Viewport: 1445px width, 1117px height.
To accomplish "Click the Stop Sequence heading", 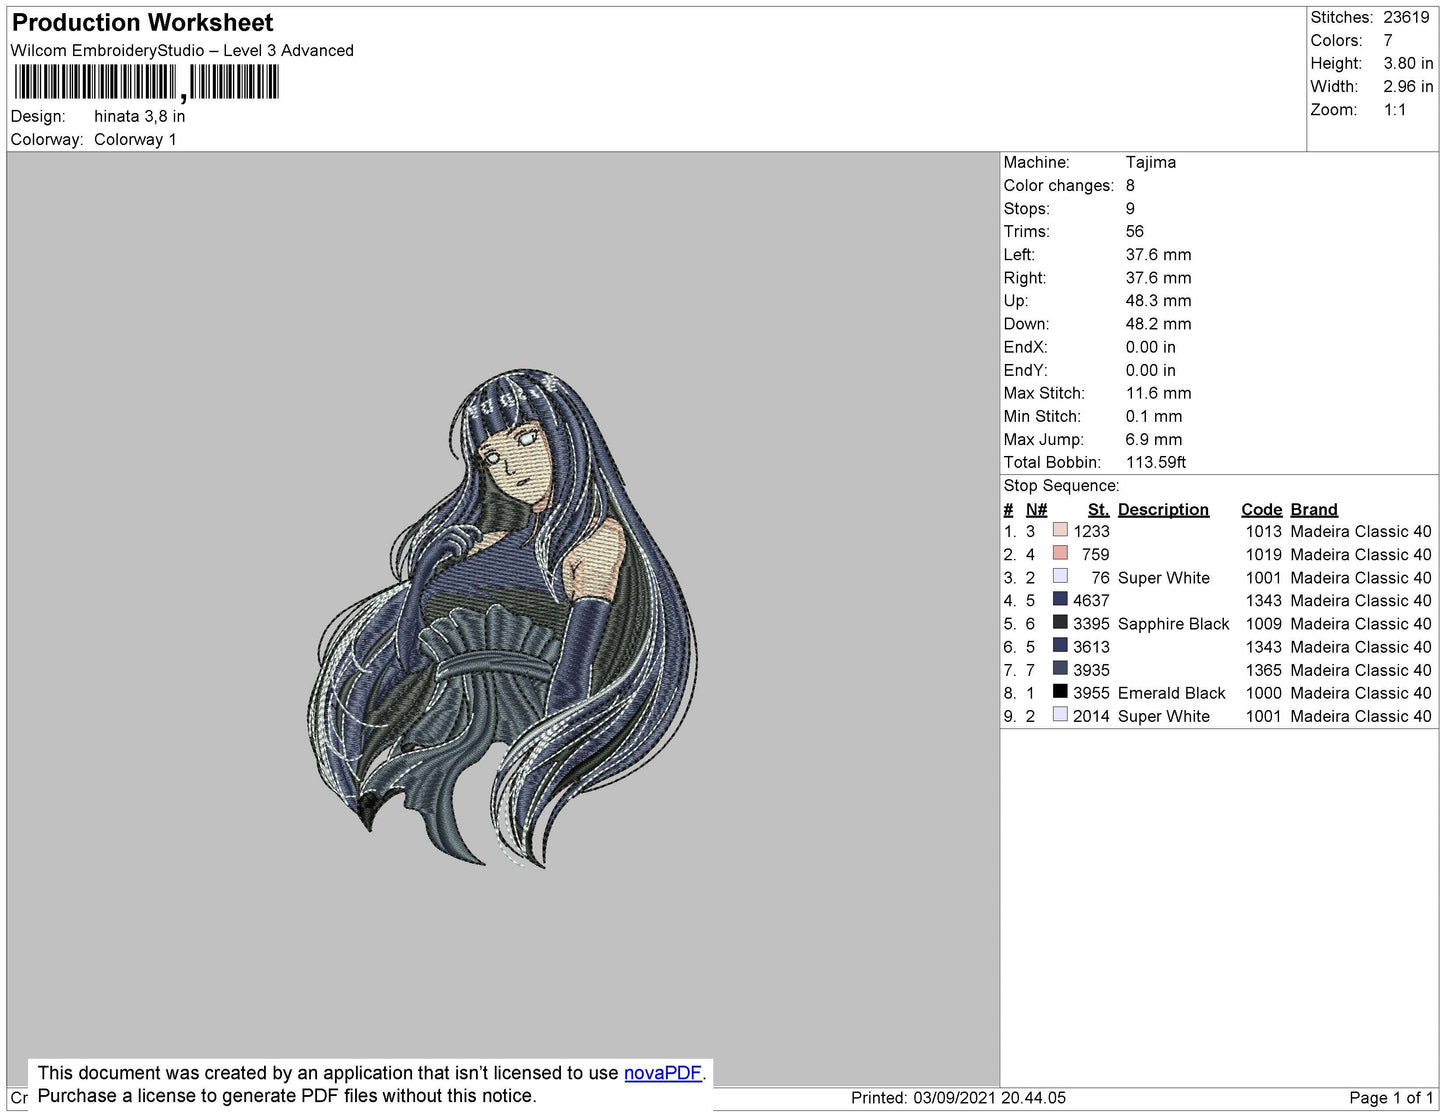I will (1061, 485).
